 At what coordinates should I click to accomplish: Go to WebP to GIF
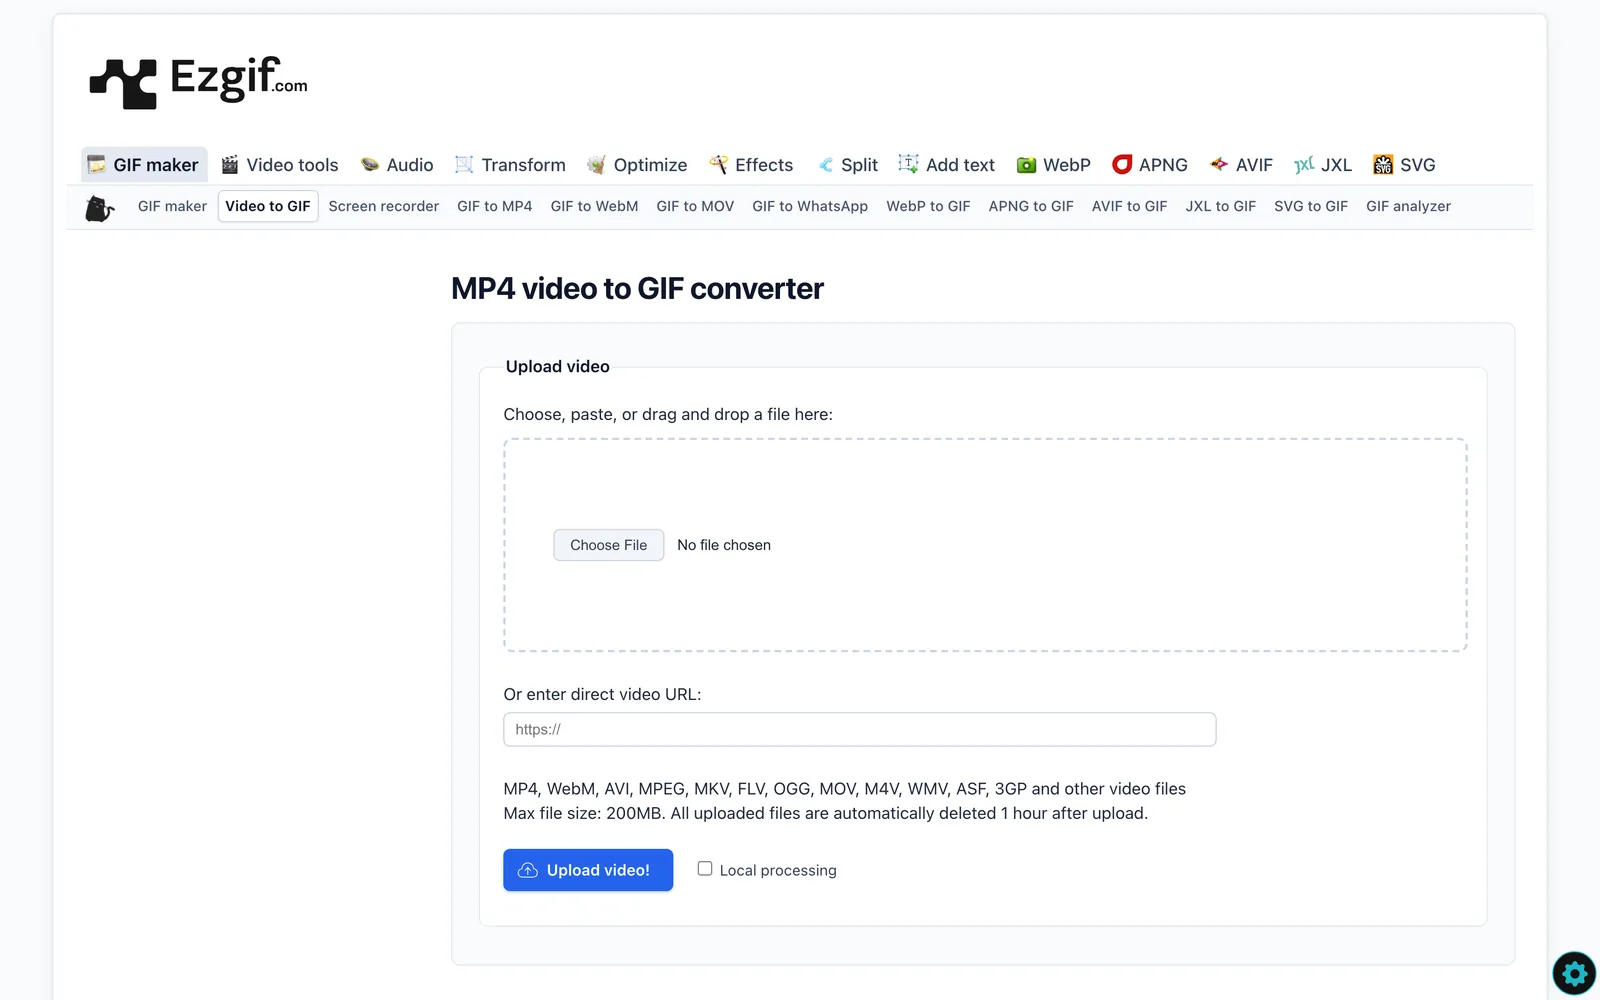[928, 206]
